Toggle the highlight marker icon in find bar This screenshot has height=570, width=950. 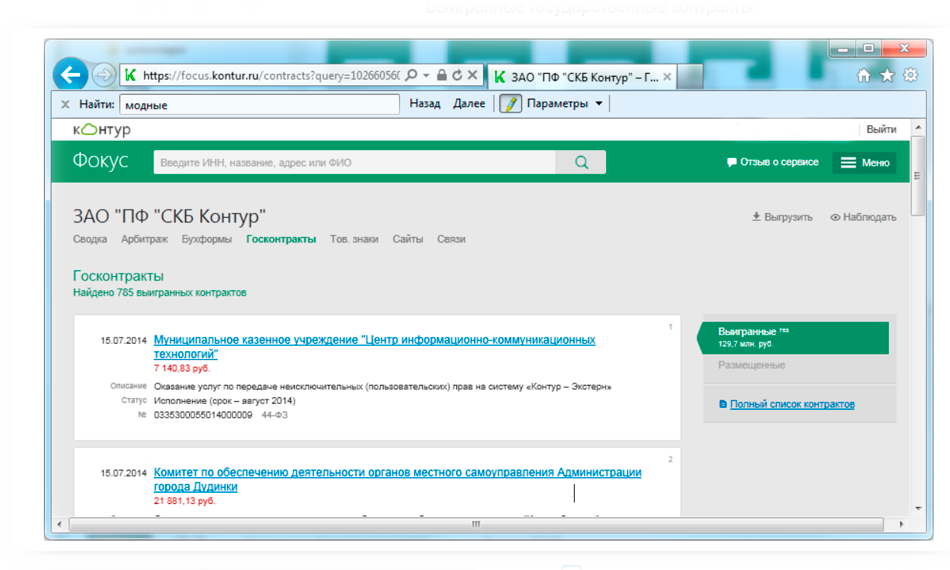[x=510, y=104]
